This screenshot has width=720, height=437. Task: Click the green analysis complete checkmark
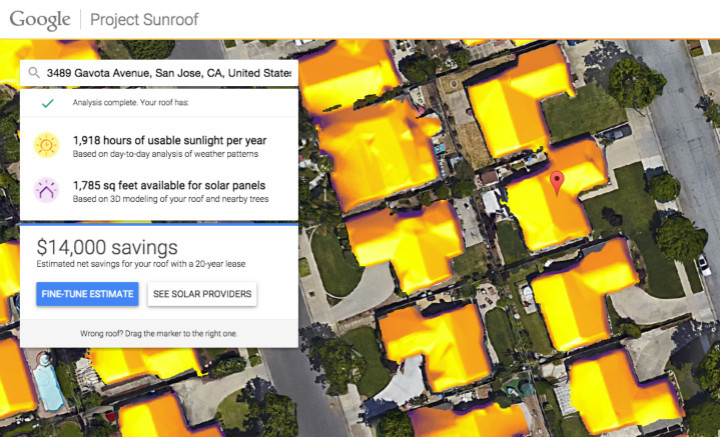point(46,103)
